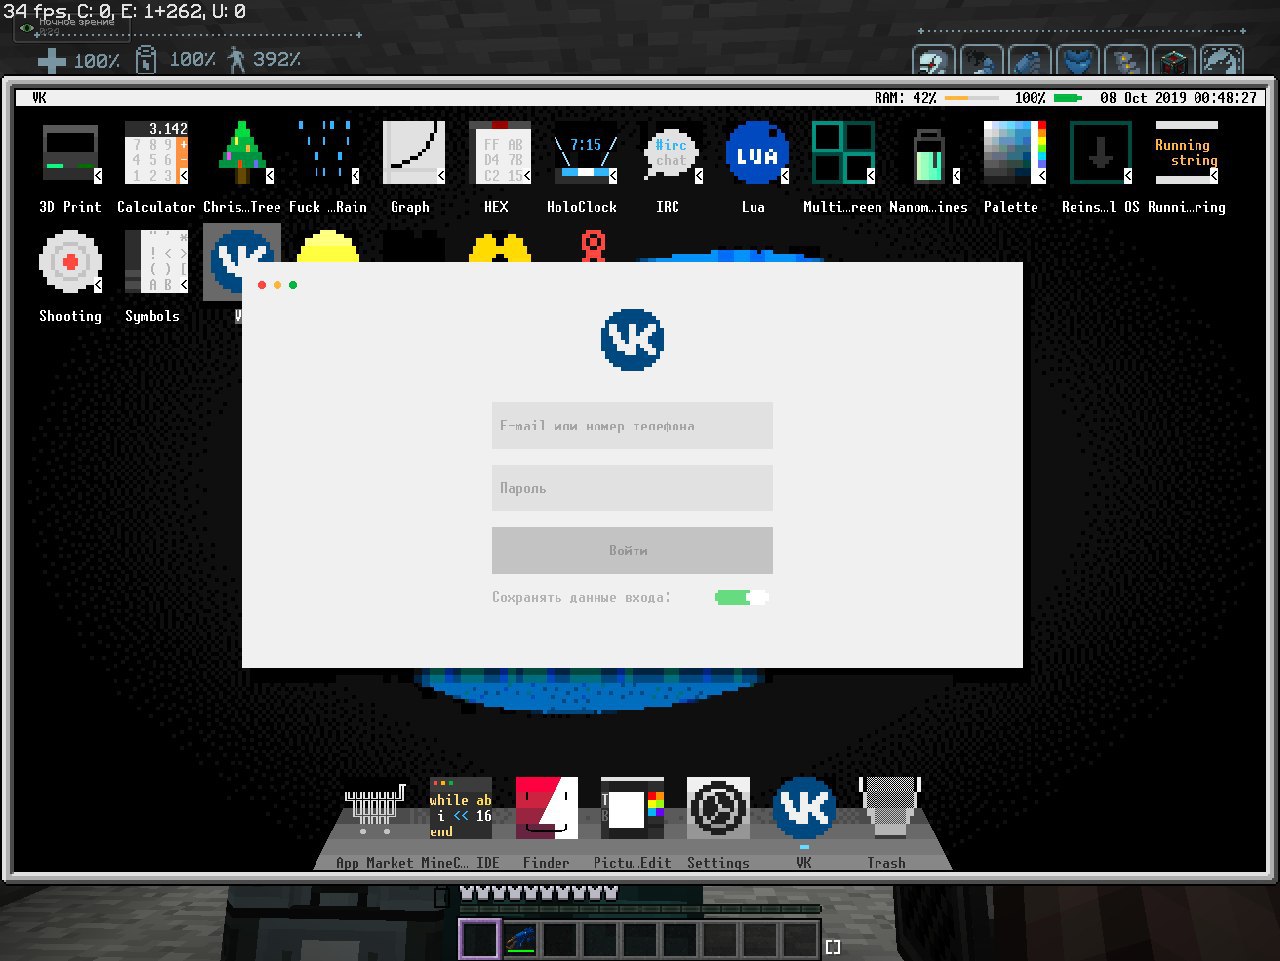Open the IRC chat icon
The image size is (1280, 961).
[672, 152]
